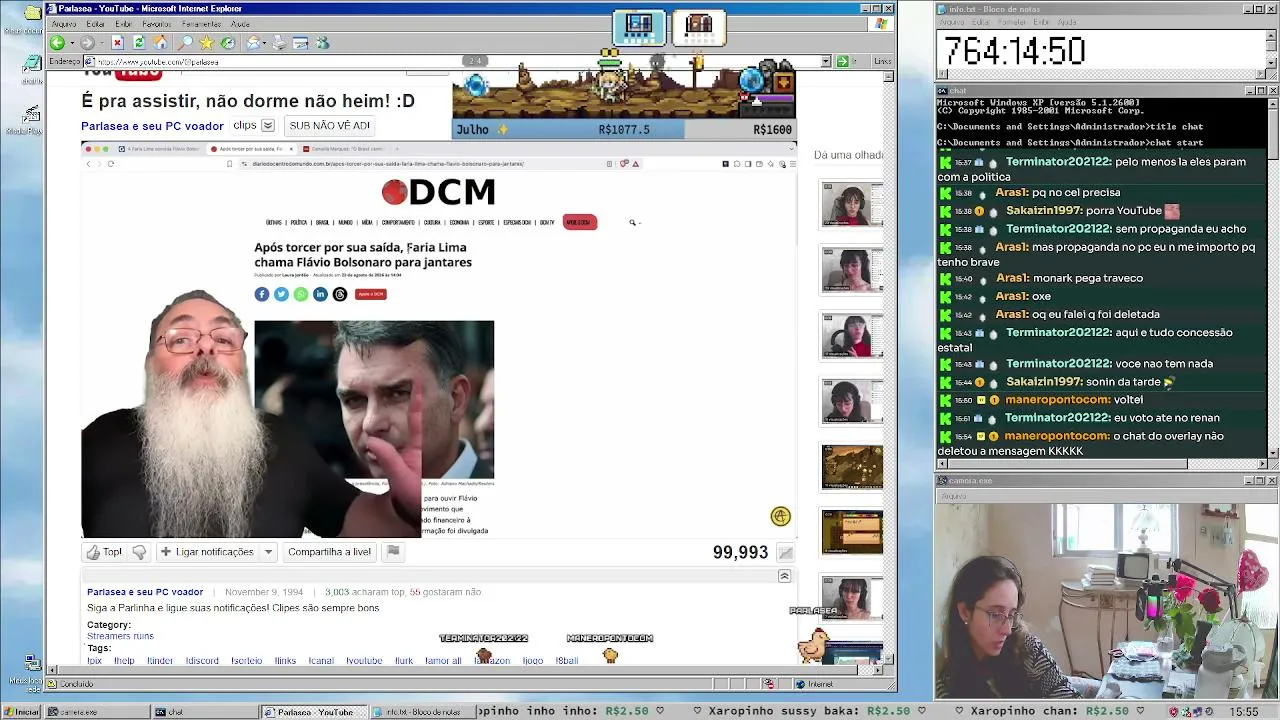Click the chat window horizontal scrollbar
This screenshot has height=720, width=1280.
pos(1101,463)
